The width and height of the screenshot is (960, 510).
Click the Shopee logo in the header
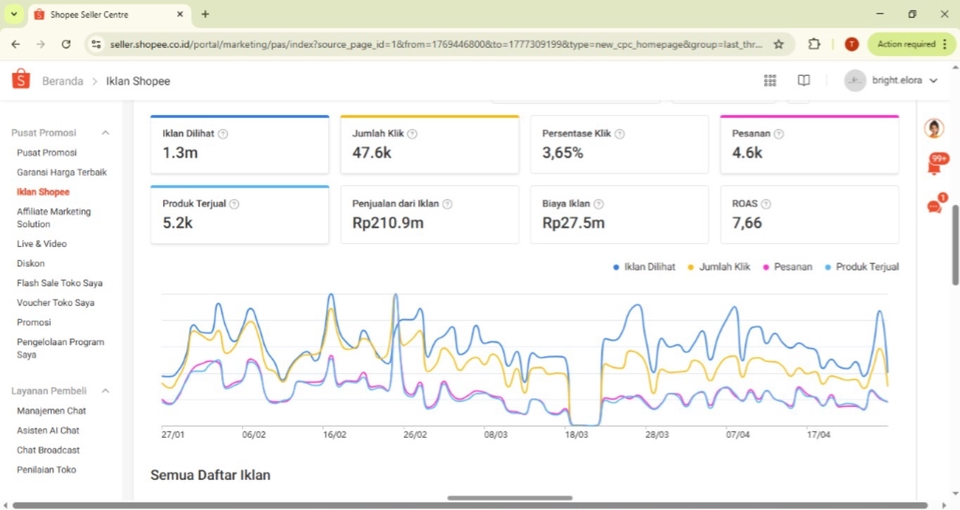coord(21,79)
